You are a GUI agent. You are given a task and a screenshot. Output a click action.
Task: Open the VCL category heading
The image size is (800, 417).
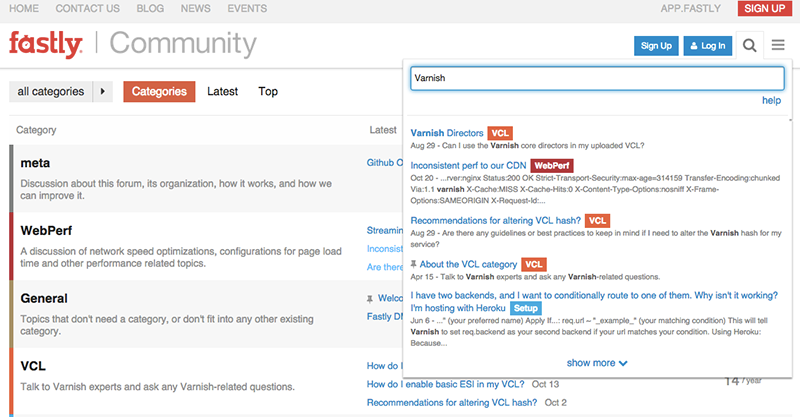tap(33, 366)
